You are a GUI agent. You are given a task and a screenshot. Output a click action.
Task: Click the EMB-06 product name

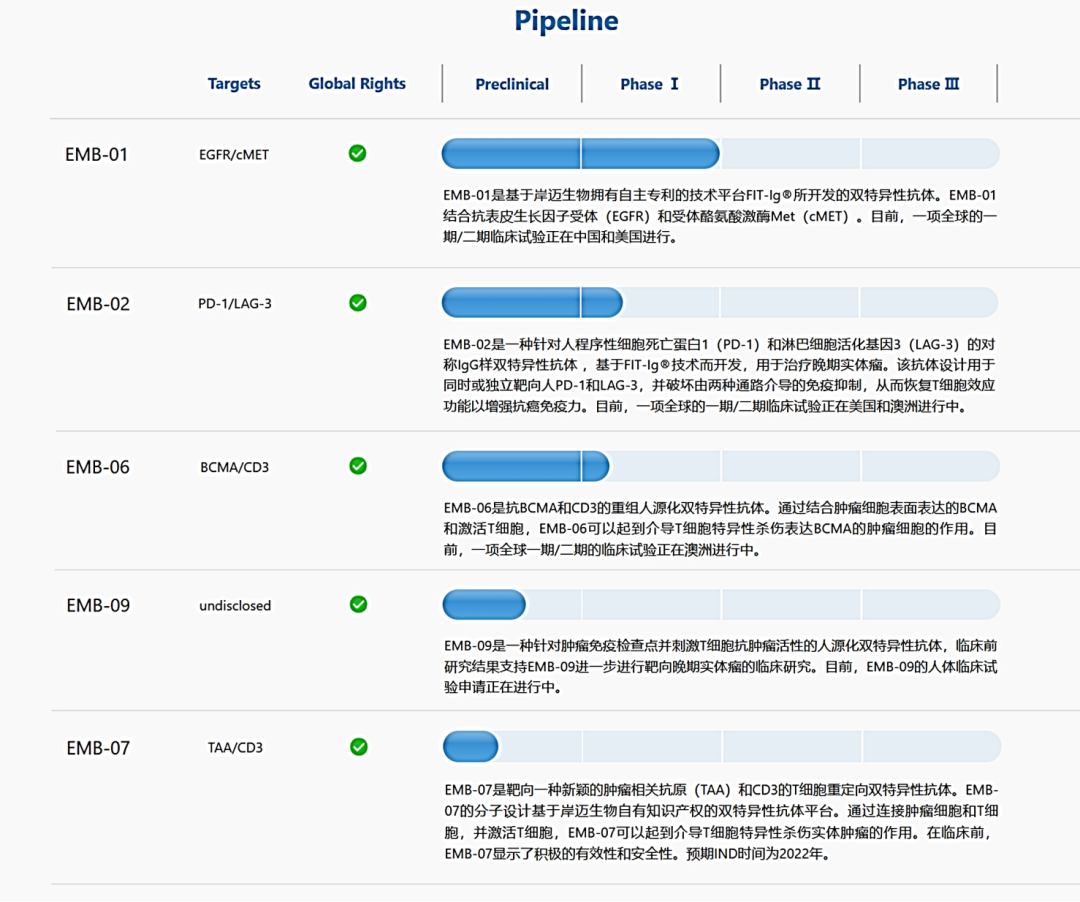pyautogui.click(x=98, y=467)
